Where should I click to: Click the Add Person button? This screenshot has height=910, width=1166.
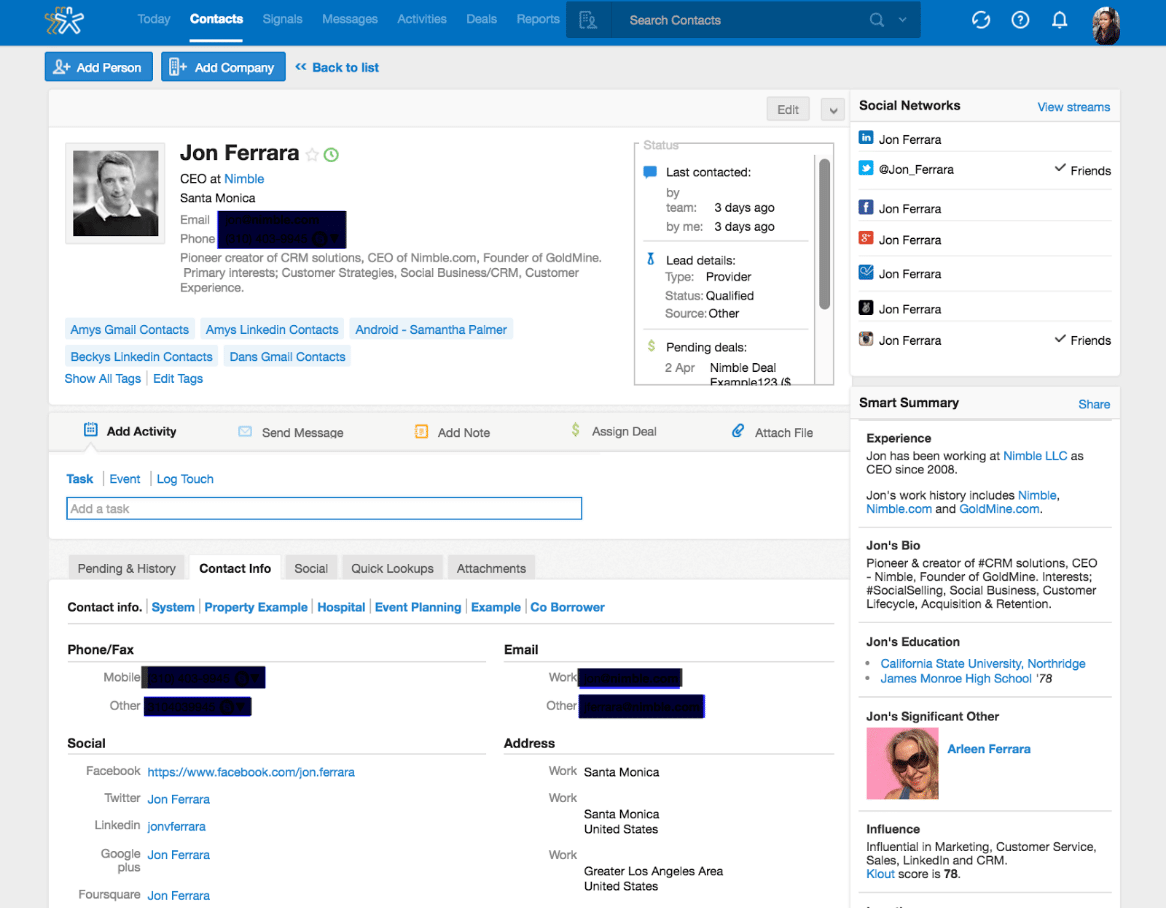tap(98, 67)
